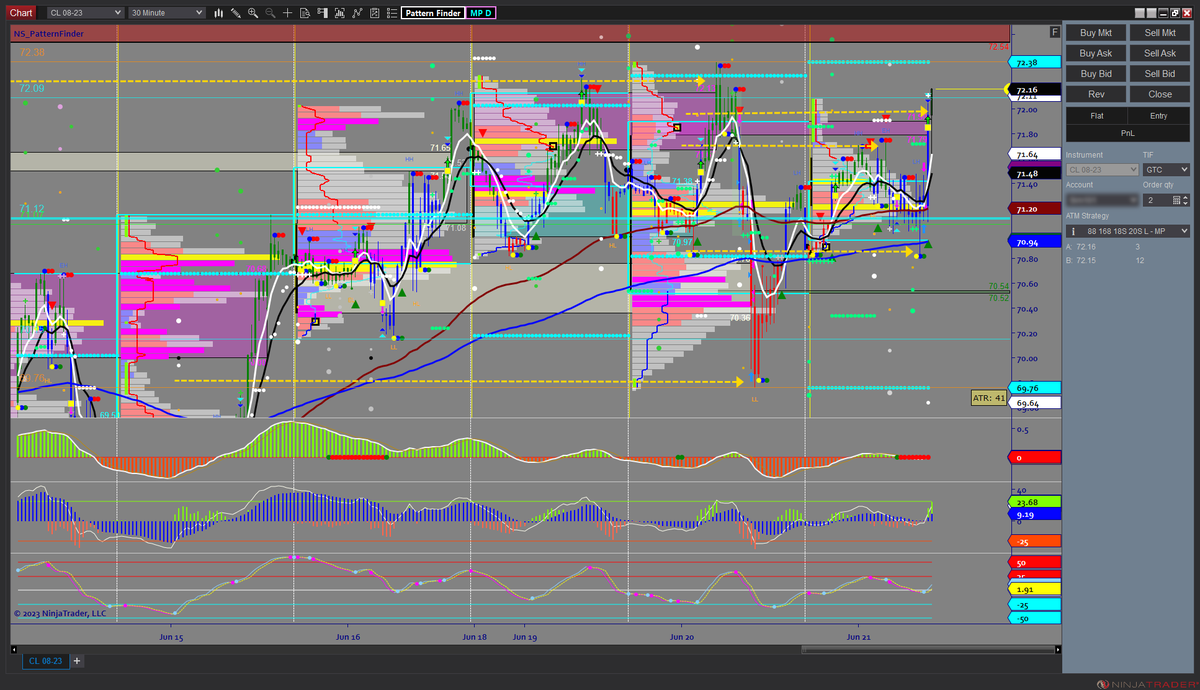Click the white 69.64 price marker
Image resolution: width=1200 pixels, height=690 pixels.
[x=1035, y=403]
